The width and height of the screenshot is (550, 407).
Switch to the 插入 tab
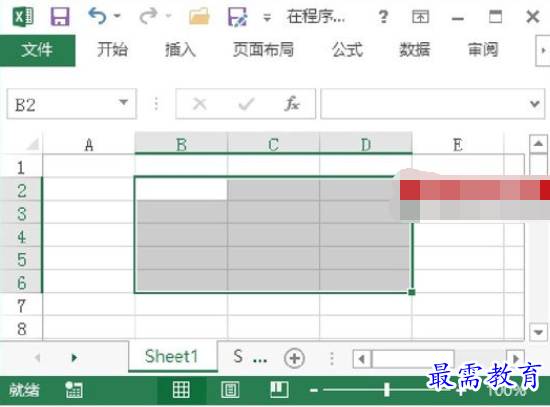tap(180, 49)
